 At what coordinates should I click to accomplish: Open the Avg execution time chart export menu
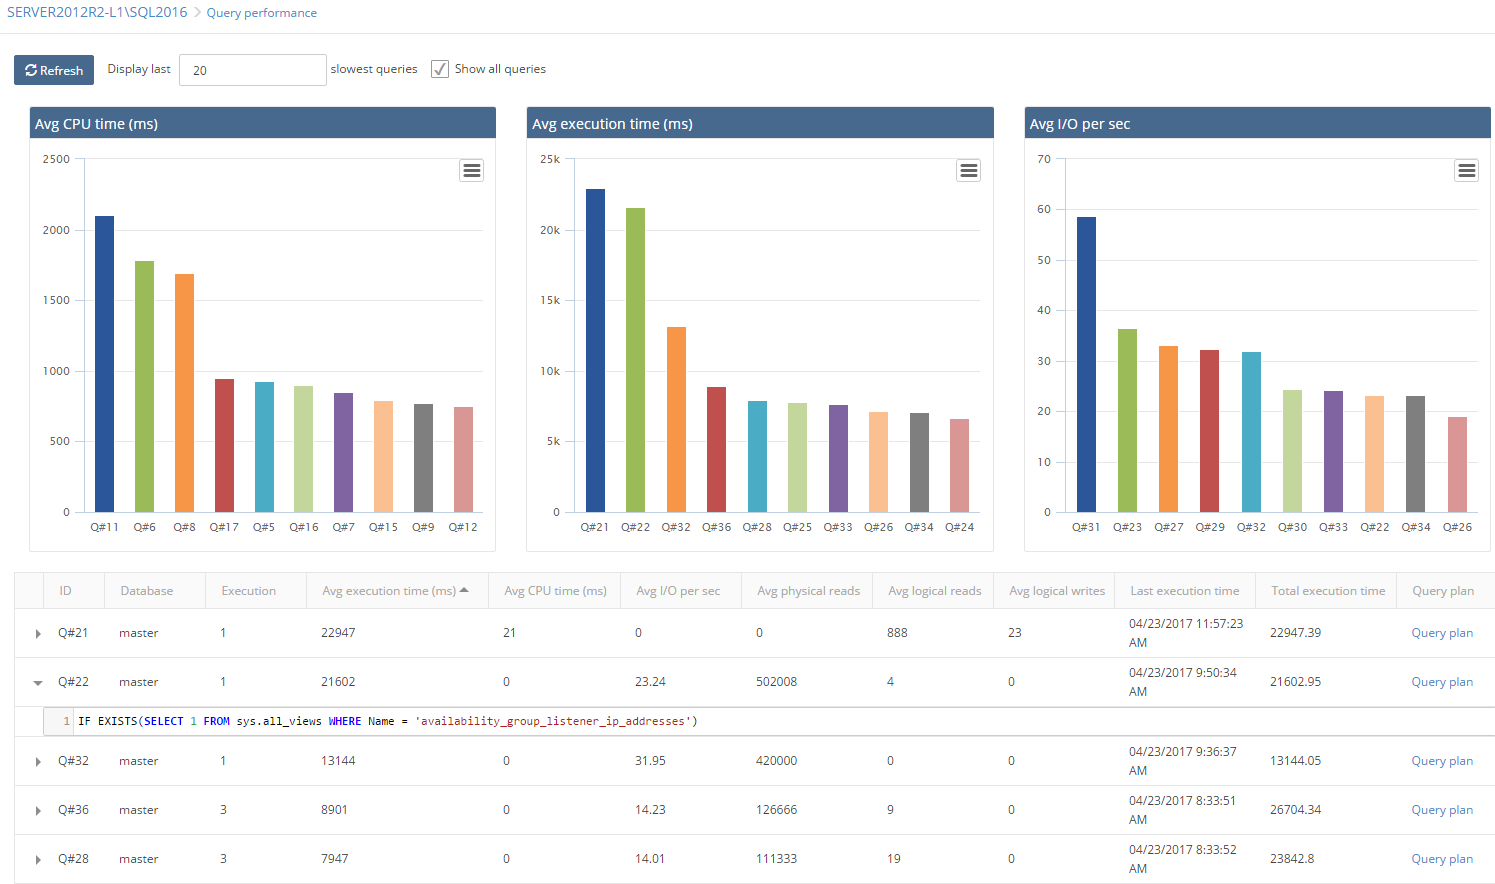(x=968, y=170)
